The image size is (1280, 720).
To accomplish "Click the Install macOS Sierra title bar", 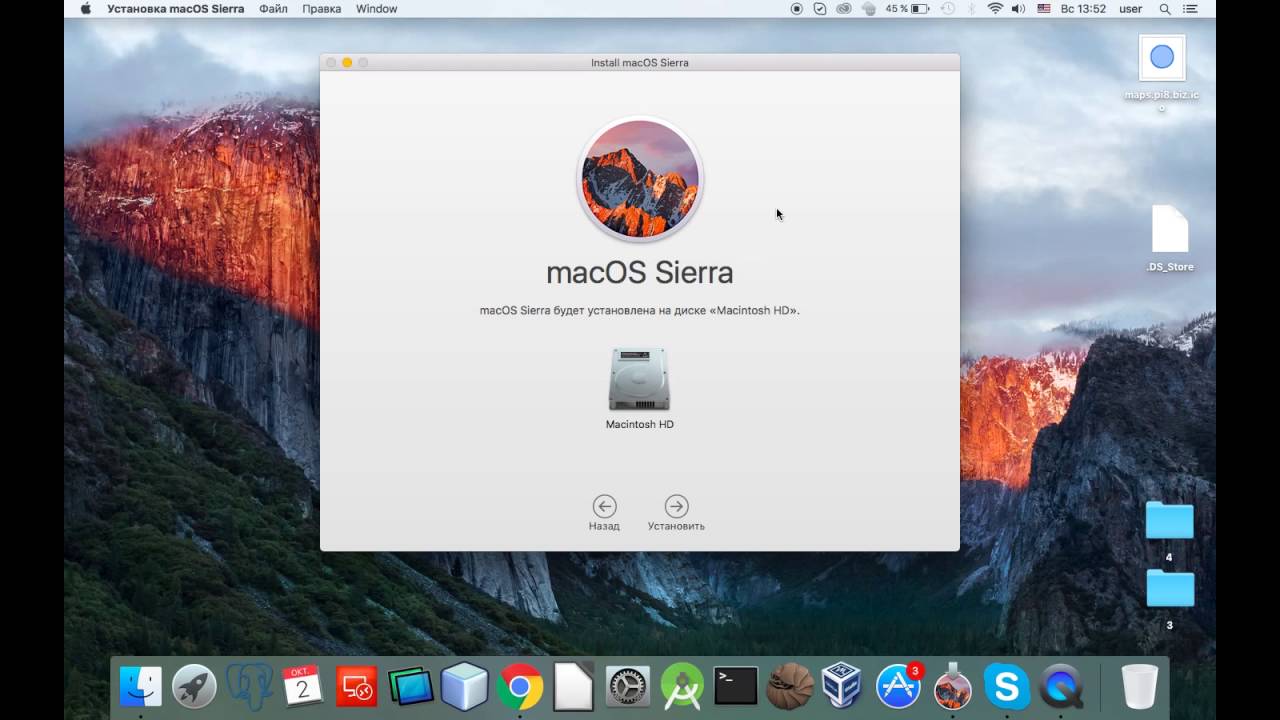I will pos(640,62).
